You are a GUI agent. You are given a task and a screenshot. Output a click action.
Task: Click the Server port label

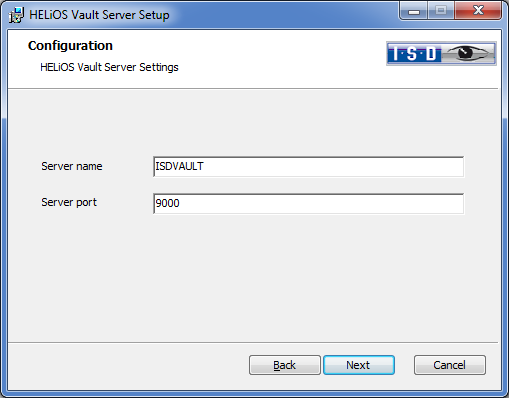point(69,202)
